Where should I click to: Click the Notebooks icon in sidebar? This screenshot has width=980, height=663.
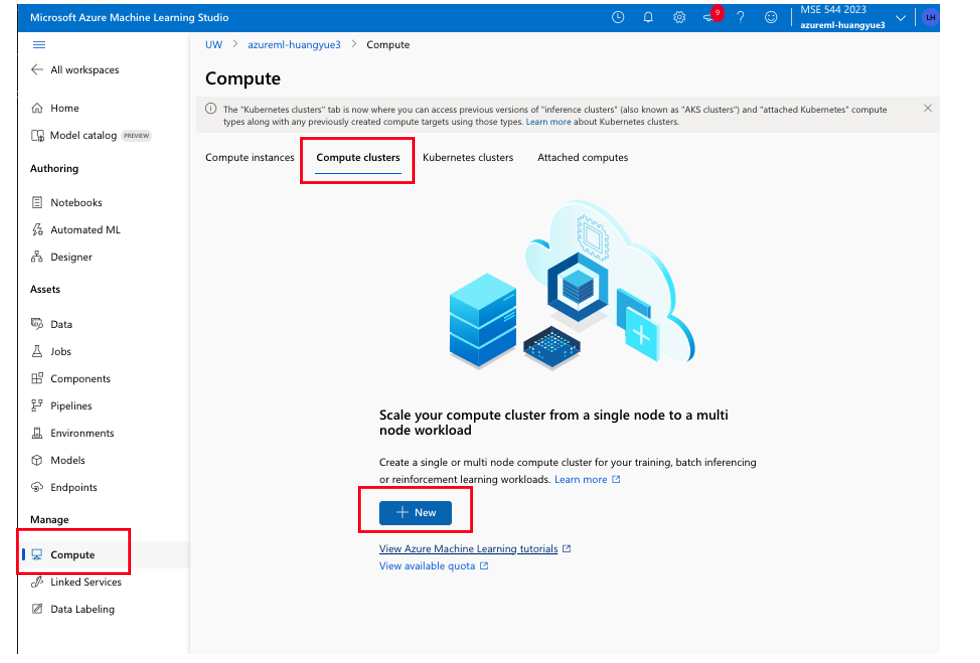point(38,202)
